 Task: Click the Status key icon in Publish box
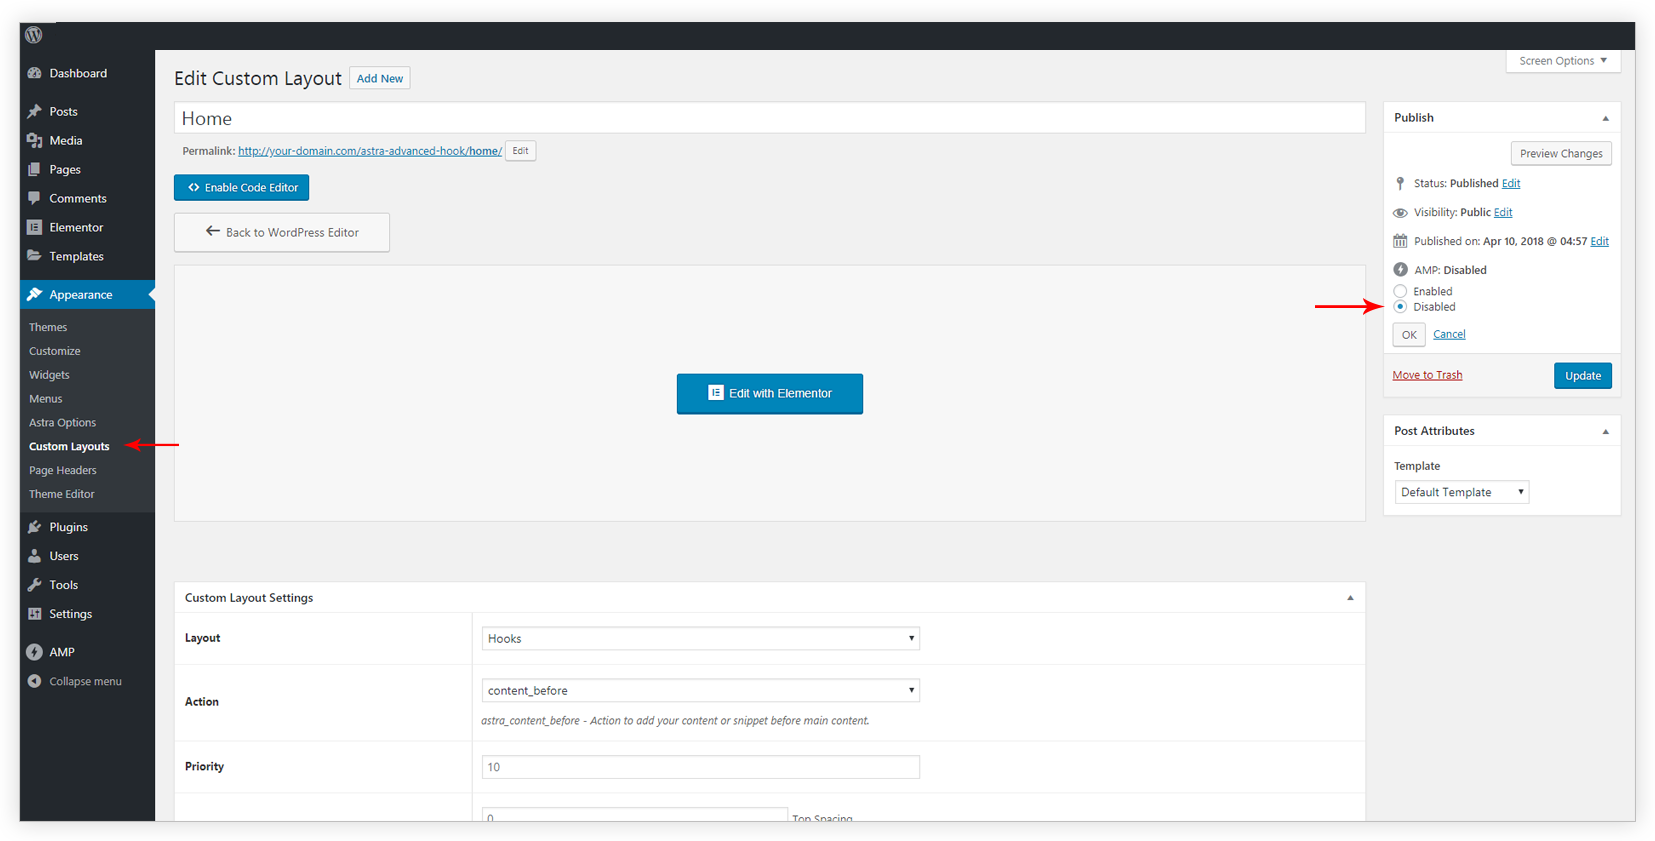pyautogui.click(x=1400, y=183)
